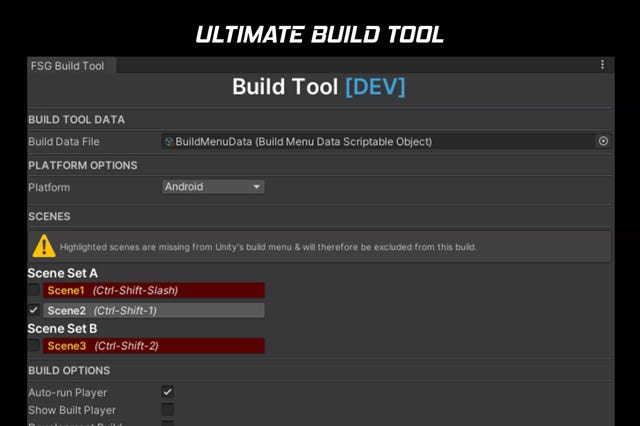Screen dimensions: 640x426
Task: Enable the Scene3 checkbox
Action: point(34,346)
